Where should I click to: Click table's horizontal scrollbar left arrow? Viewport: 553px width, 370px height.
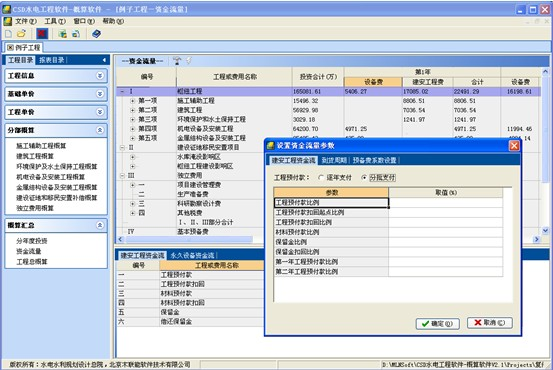120,239
